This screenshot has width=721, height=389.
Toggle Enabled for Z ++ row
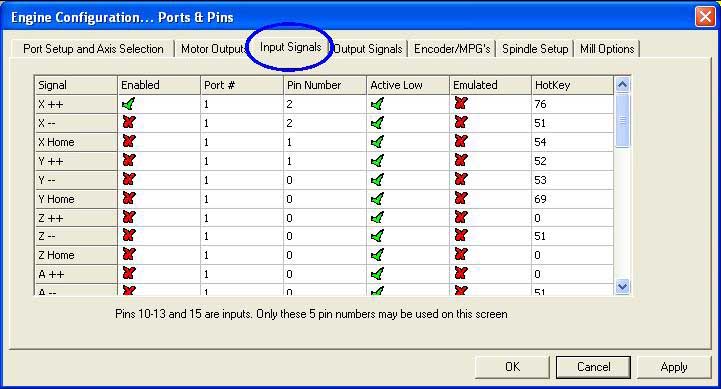tap(129, 217)
